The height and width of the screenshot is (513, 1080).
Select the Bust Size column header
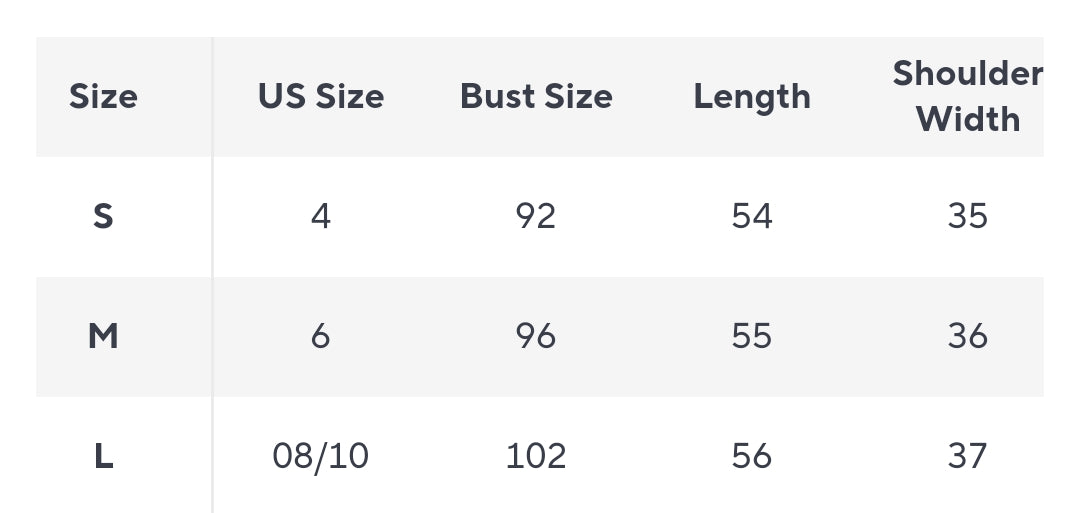(x=536, y=97)
